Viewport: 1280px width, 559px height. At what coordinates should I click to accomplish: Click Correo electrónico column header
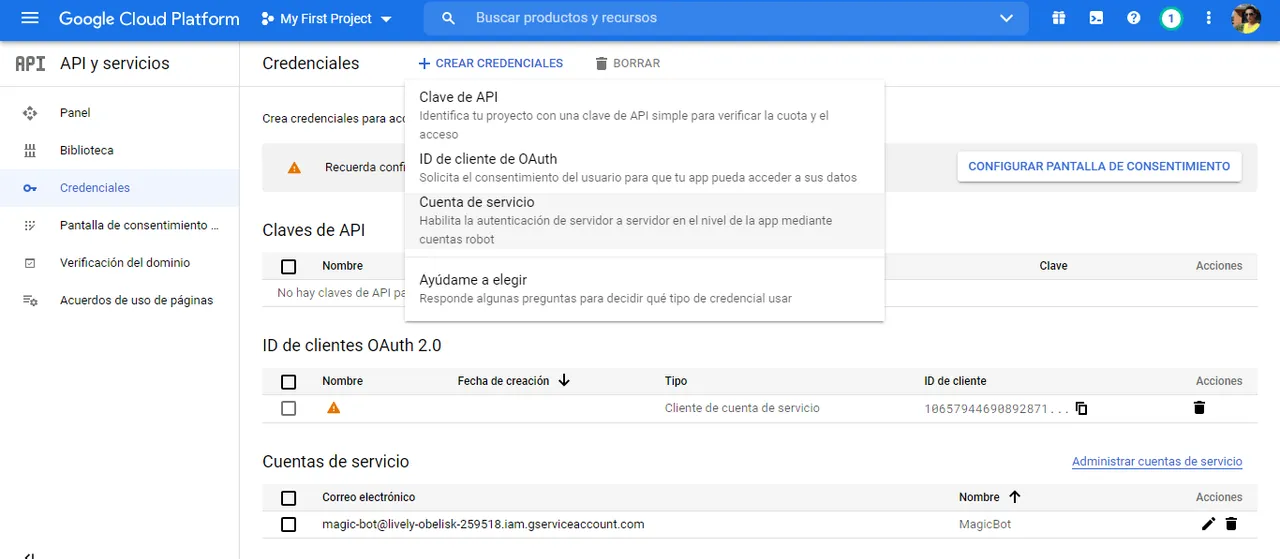[368, 497]
